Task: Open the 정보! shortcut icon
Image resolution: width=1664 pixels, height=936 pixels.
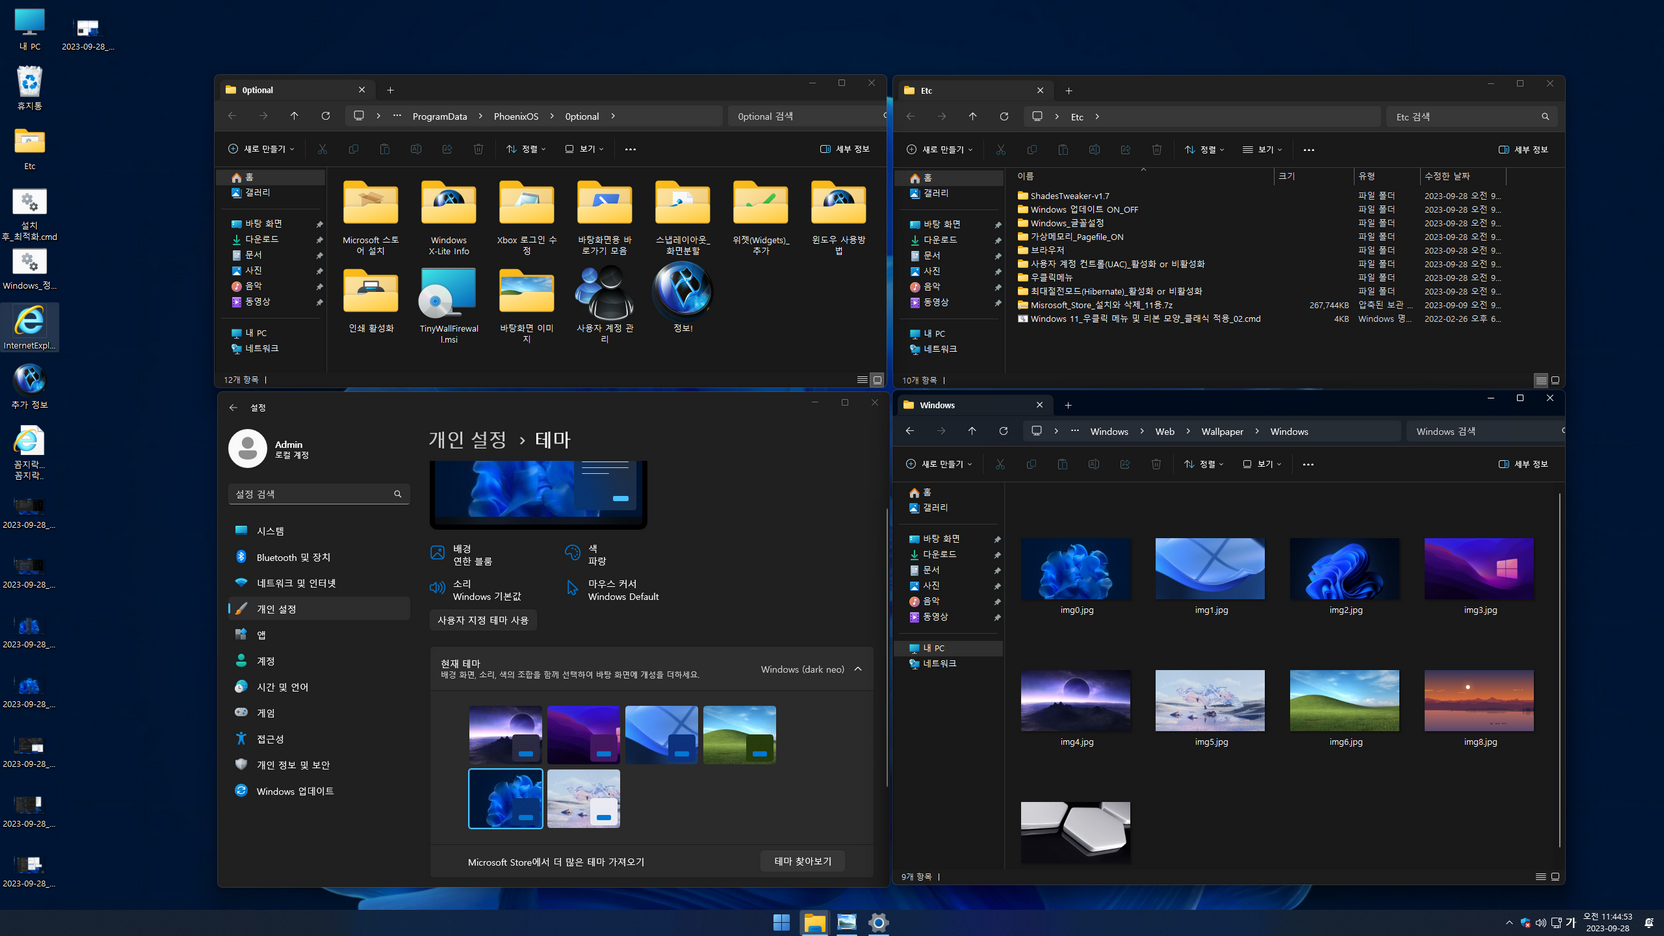Action: [682, 298]
